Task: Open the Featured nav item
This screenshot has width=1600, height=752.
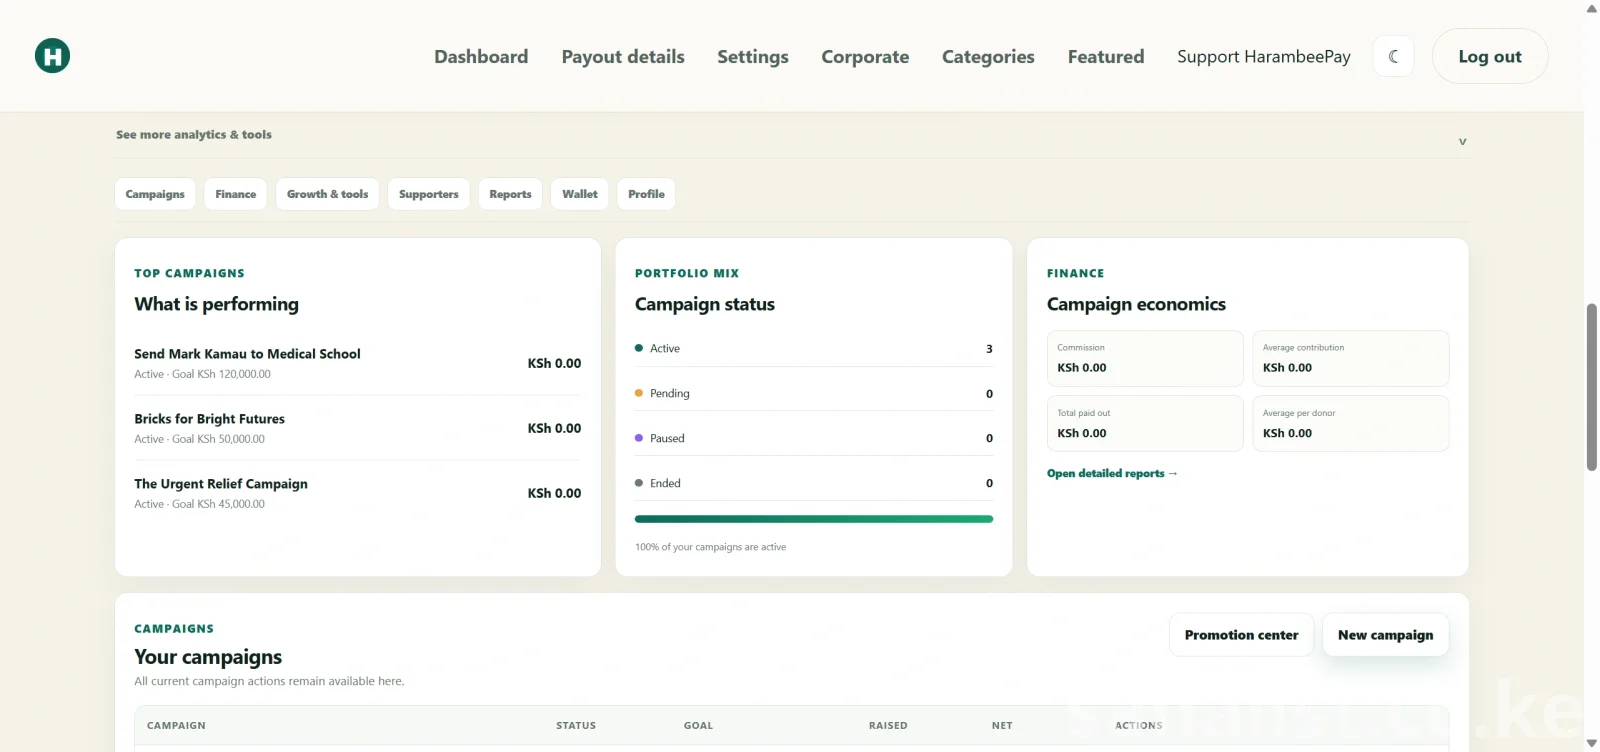Action: coord(1106,57)
